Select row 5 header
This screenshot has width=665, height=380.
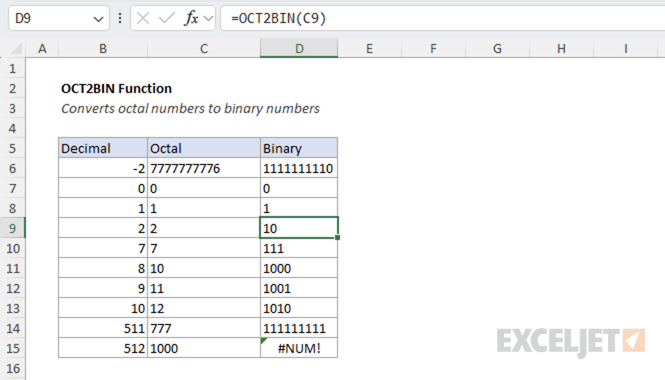12,148
